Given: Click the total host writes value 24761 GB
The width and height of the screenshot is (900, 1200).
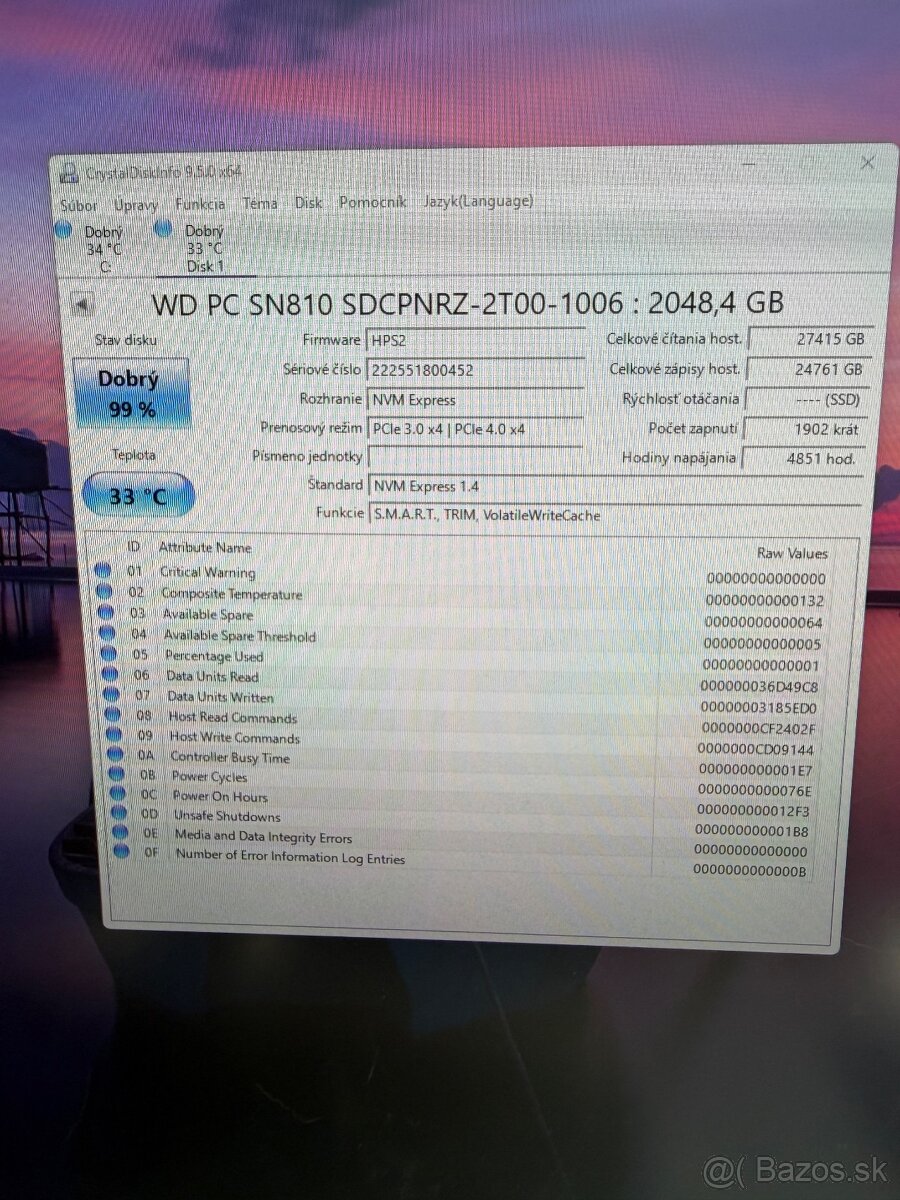Looking at the screenshot, I should pyautogui.click(x=809, y=369).
